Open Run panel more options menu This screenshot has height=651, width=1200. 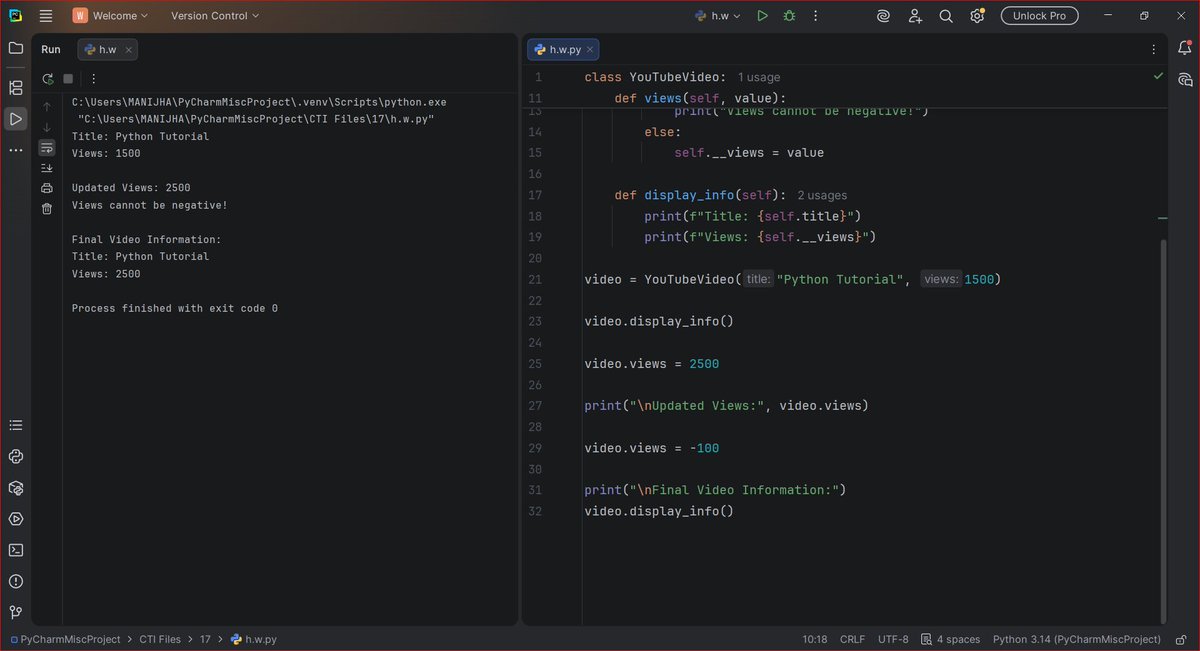tap(94, 79)
